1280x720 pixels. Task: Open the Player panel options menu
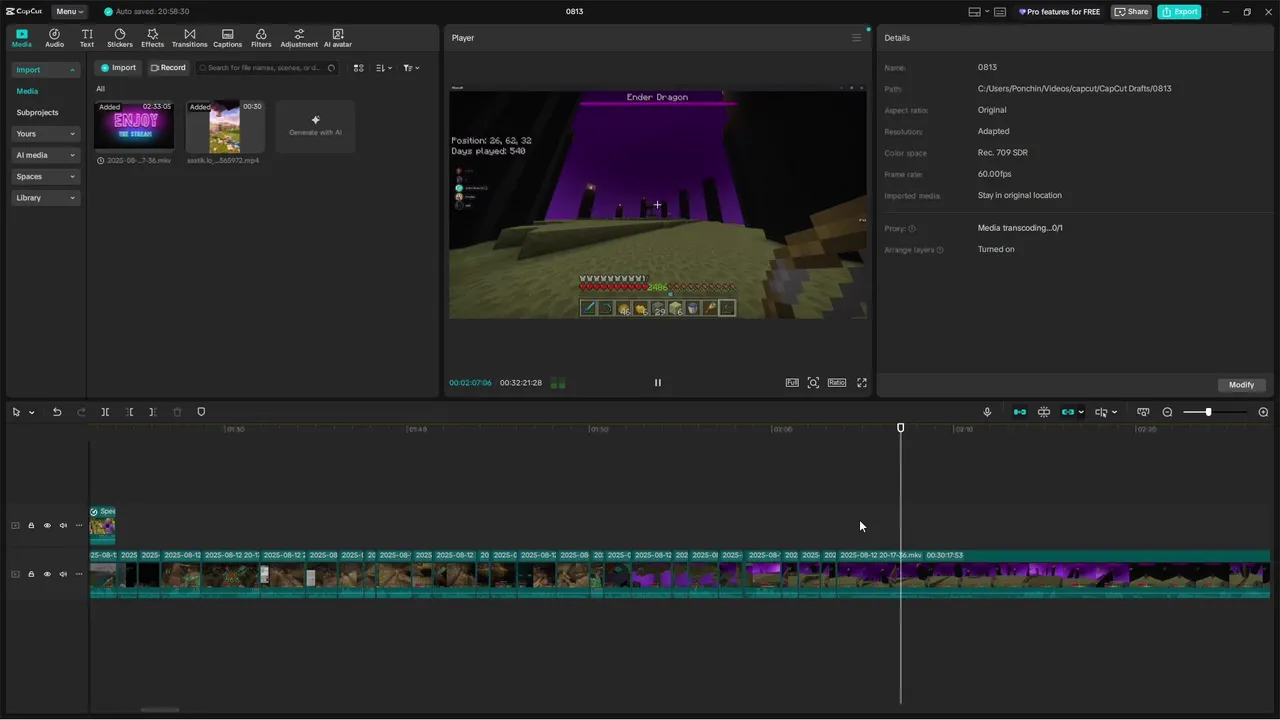[x=856, y=38]
